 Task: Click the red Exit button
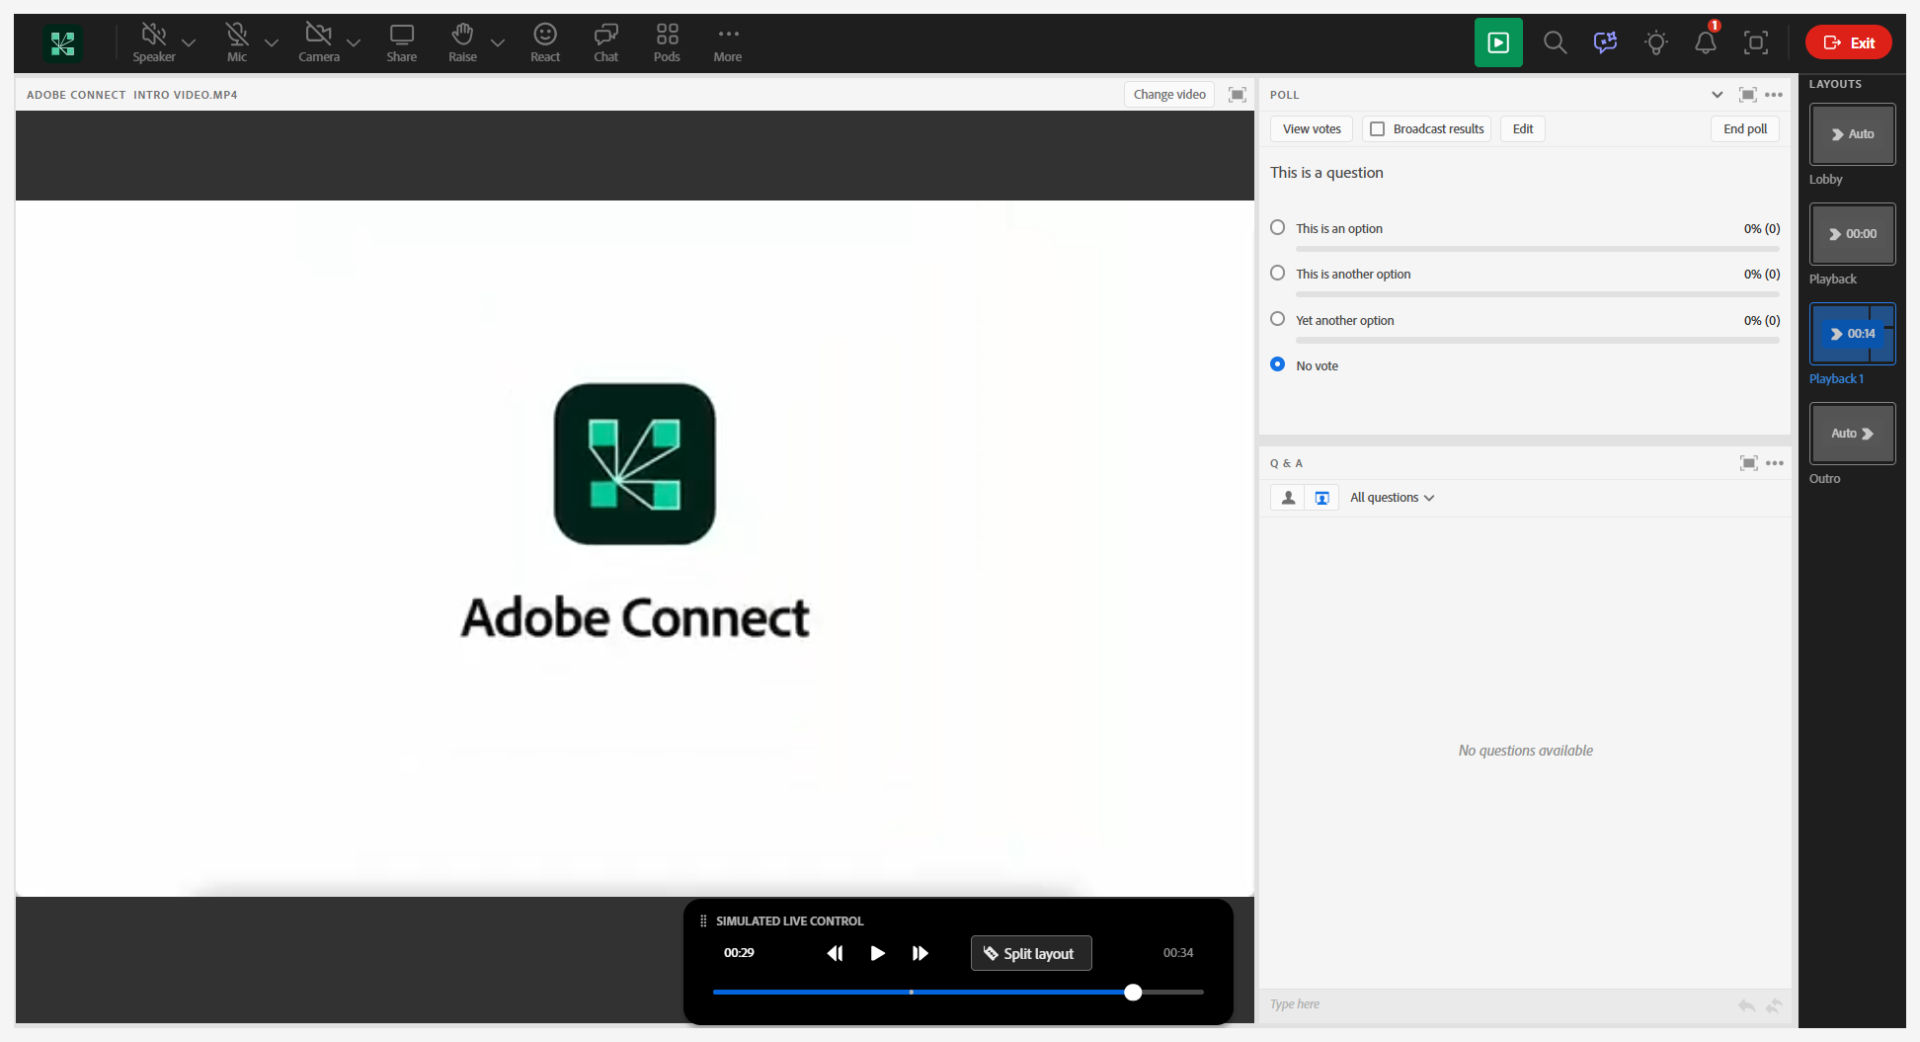(x=1848, y=43)
